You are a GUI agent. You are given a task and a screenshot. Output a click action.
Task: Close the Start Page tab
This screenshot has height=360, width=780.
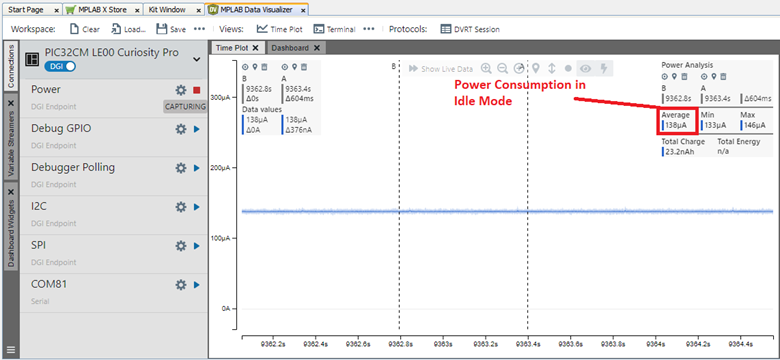tap(56, 10)
